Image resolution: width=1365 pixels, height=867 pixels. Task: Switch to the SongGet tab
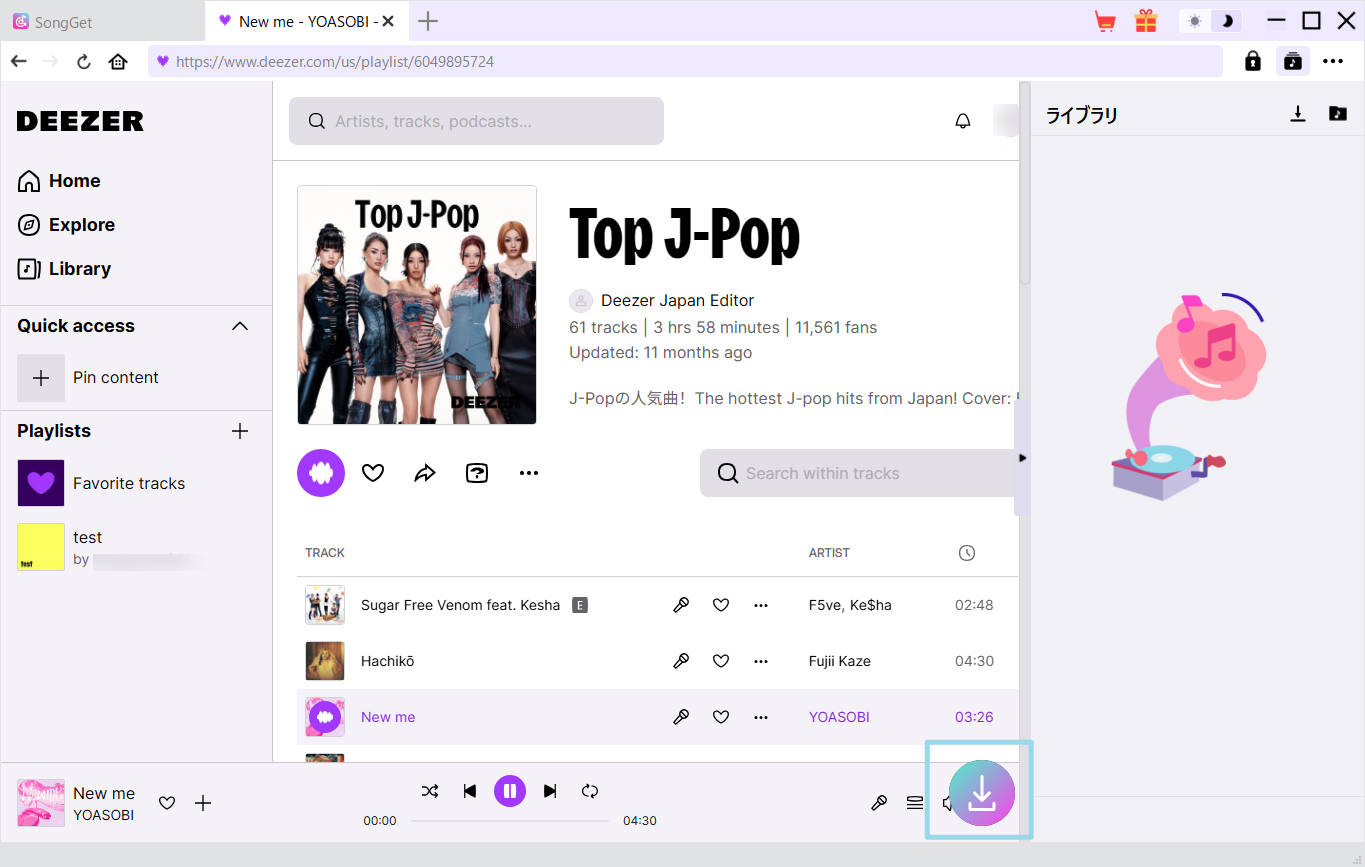tap(102, 21)
